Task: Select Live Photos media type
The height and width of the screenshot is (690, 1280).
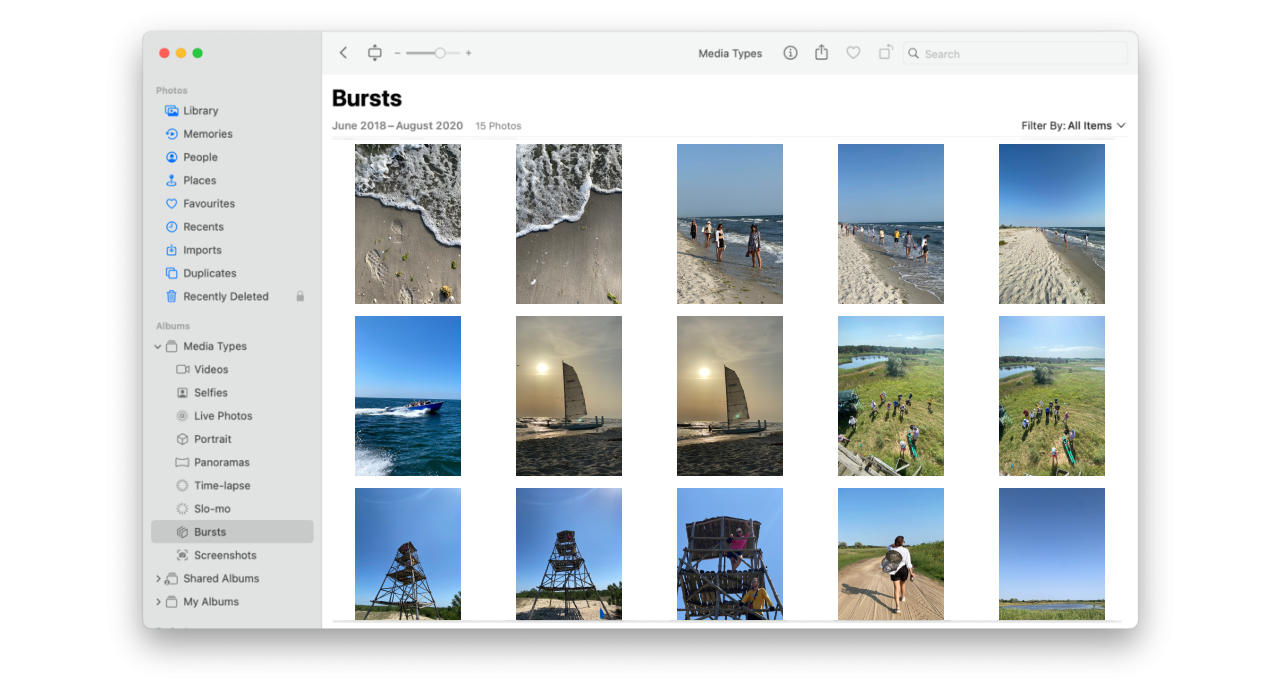Action: (222, 416)
